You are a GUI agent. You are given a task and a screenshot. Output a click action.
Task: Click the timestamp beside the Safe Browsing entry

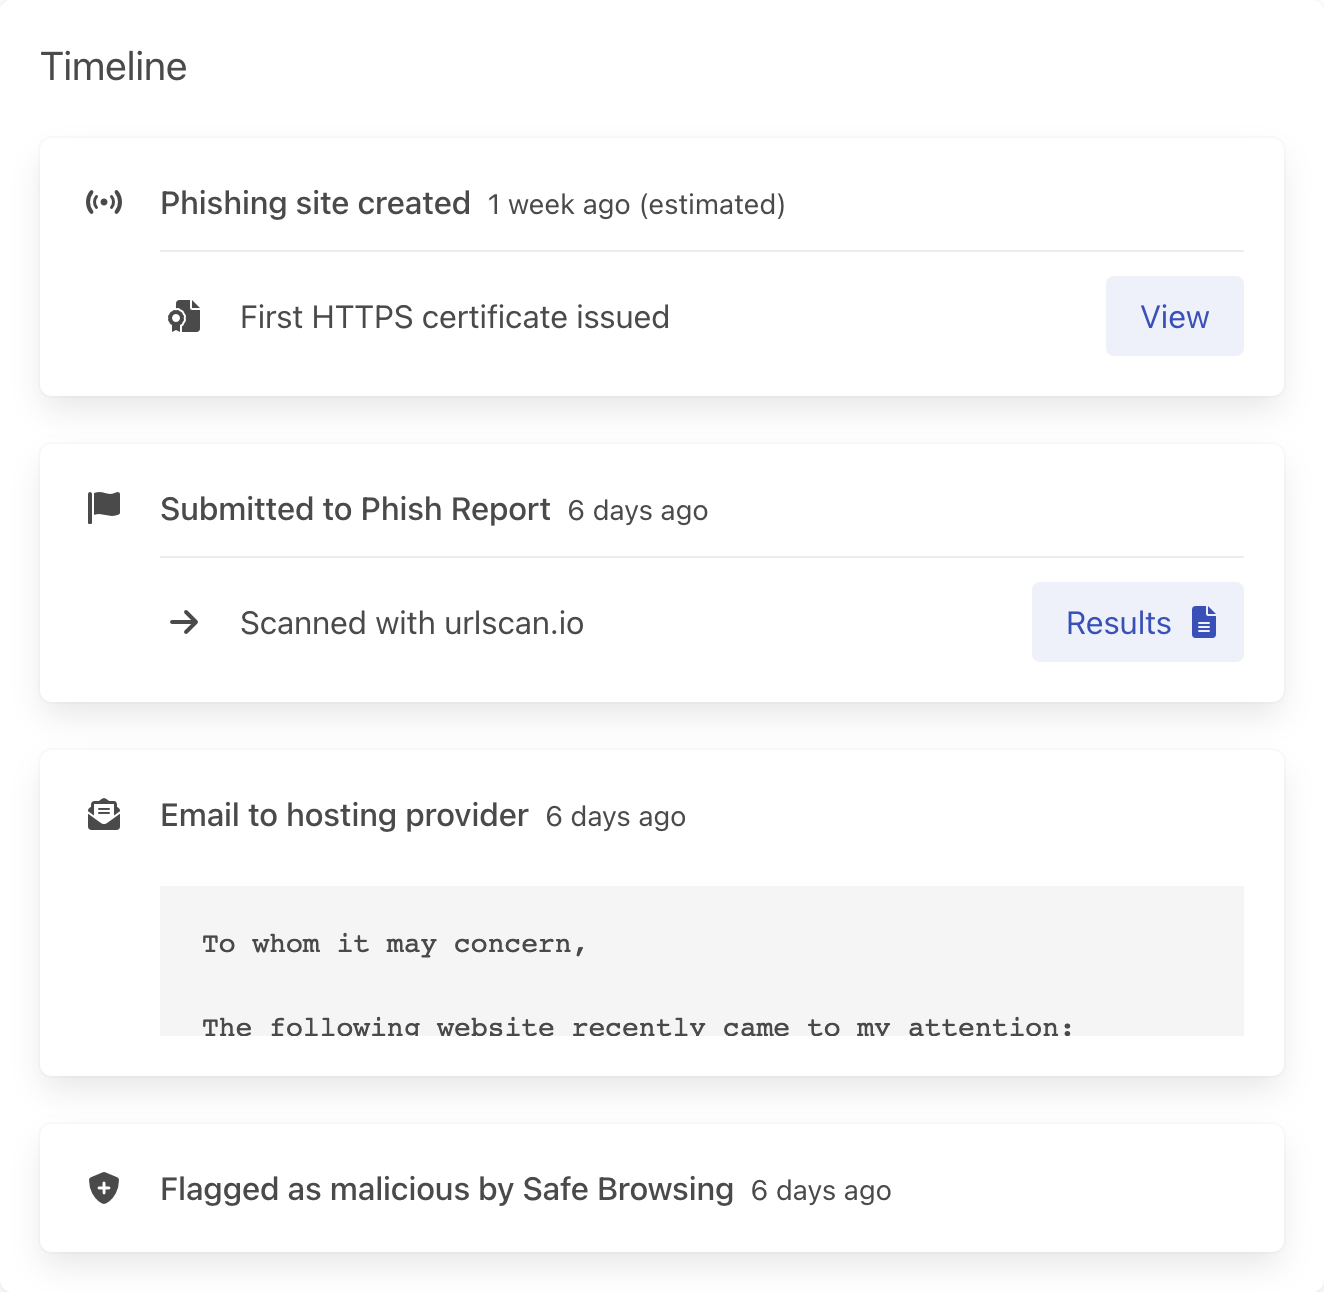pyautogui.click(x=821, y=1191)
